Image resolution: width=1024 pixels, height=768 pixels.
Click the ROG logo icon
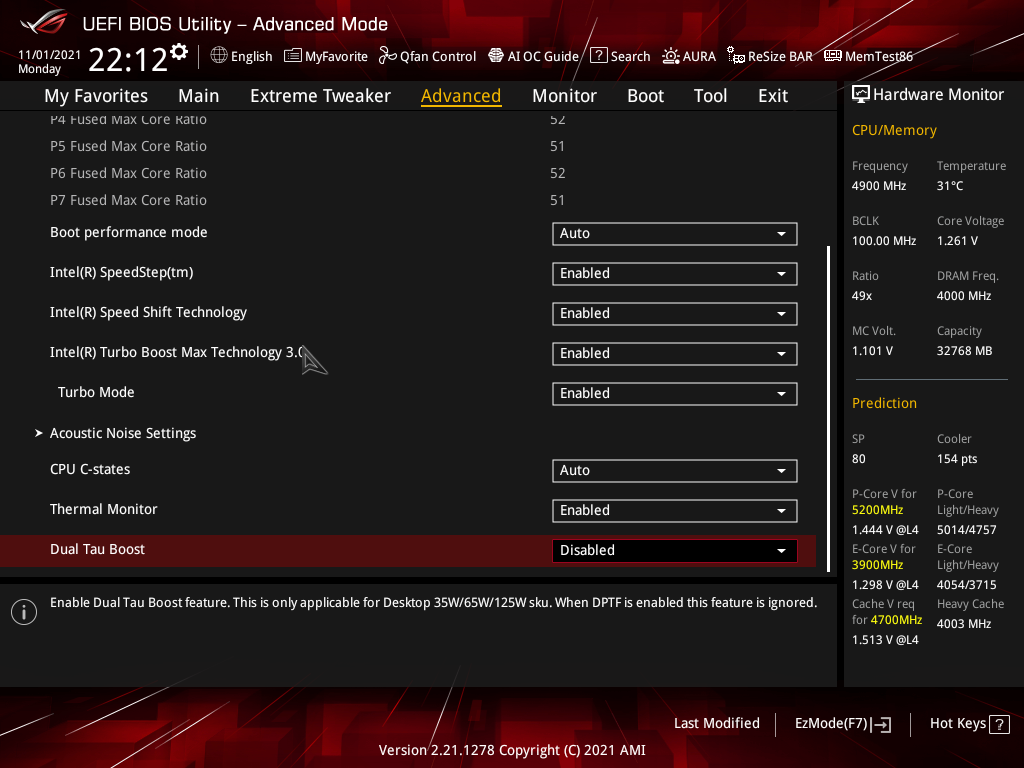[x=44, y=24]
